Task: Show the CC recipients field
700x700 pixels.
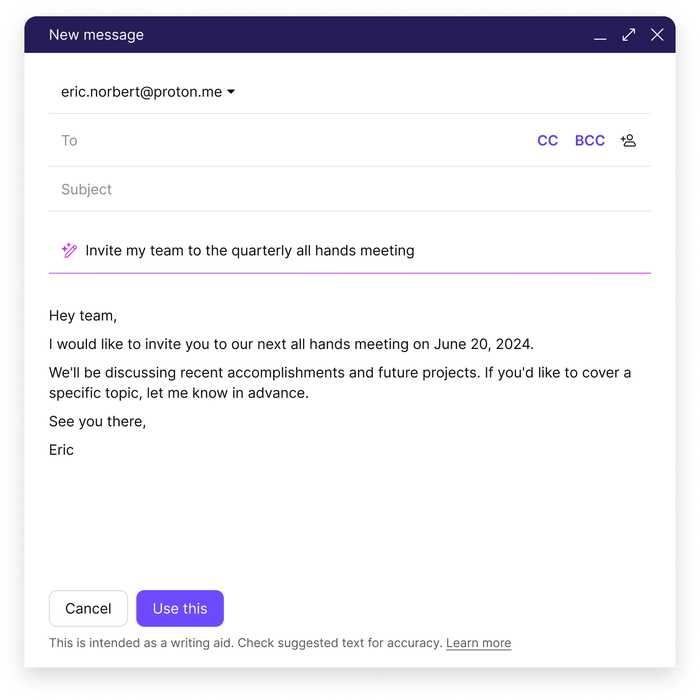Action: click(x=547, y=141)
